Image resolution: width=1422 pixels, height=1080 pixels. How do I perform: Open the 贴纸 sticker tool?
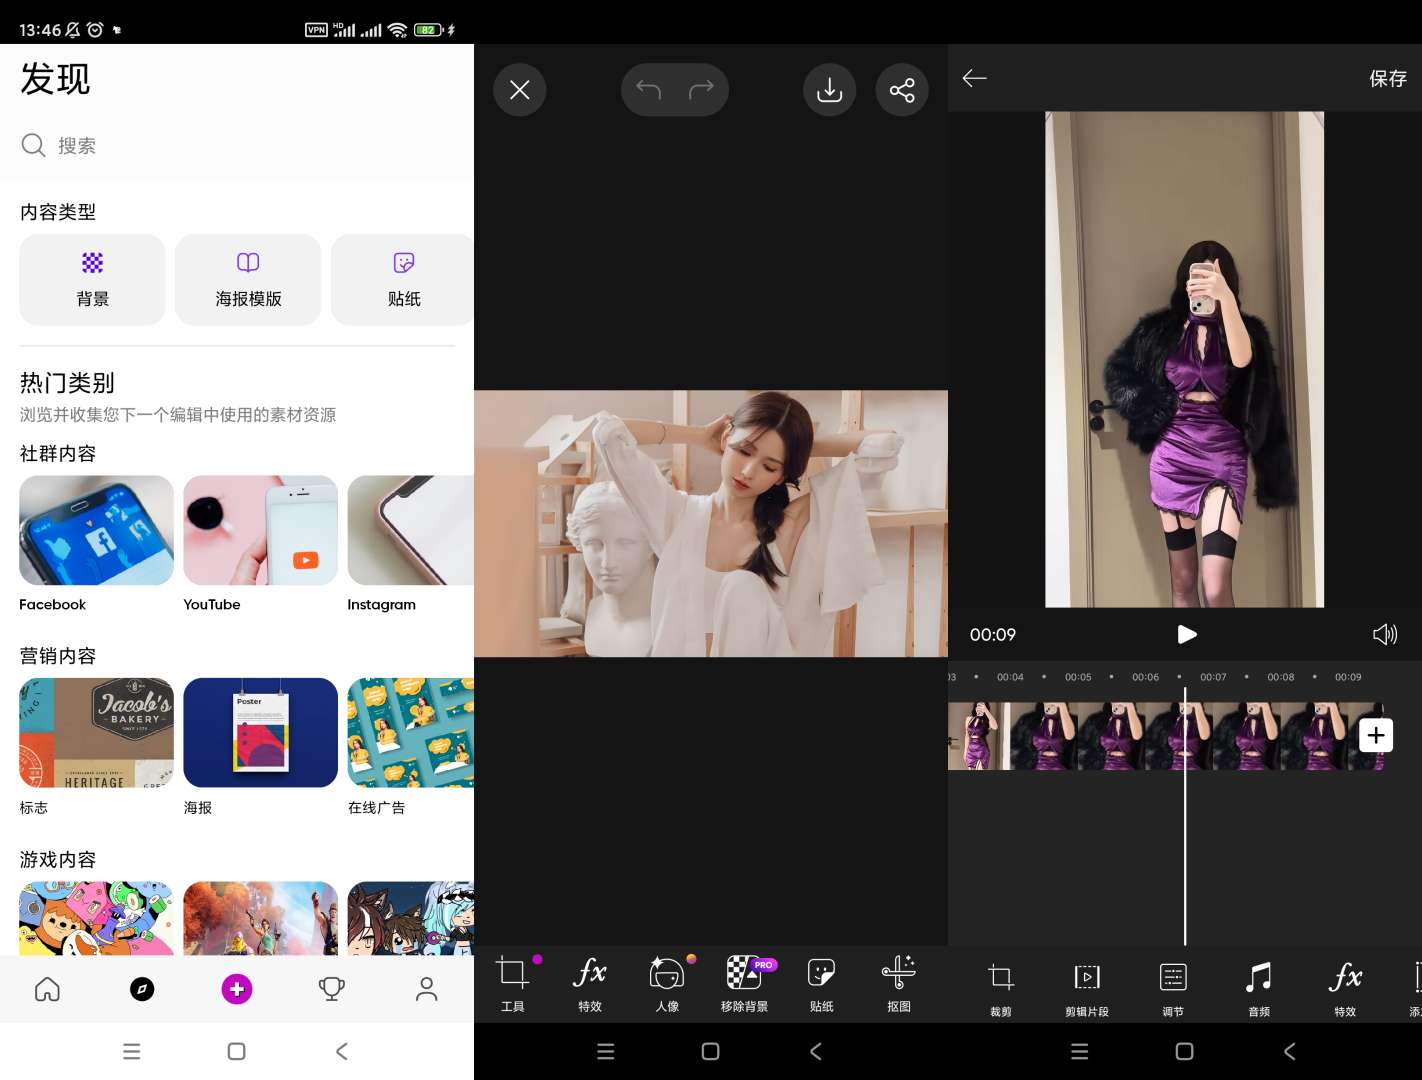pyautogui.click(x=821, y=983)
